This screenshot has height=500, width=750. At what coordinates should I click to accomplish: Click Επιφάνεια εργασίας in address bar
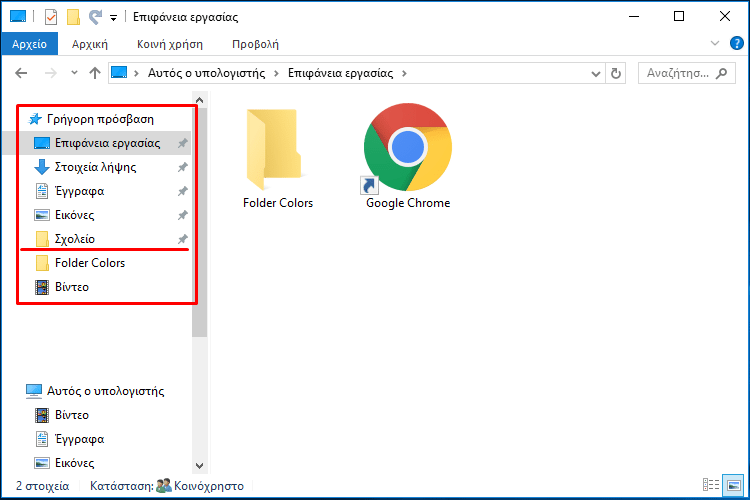341,73
